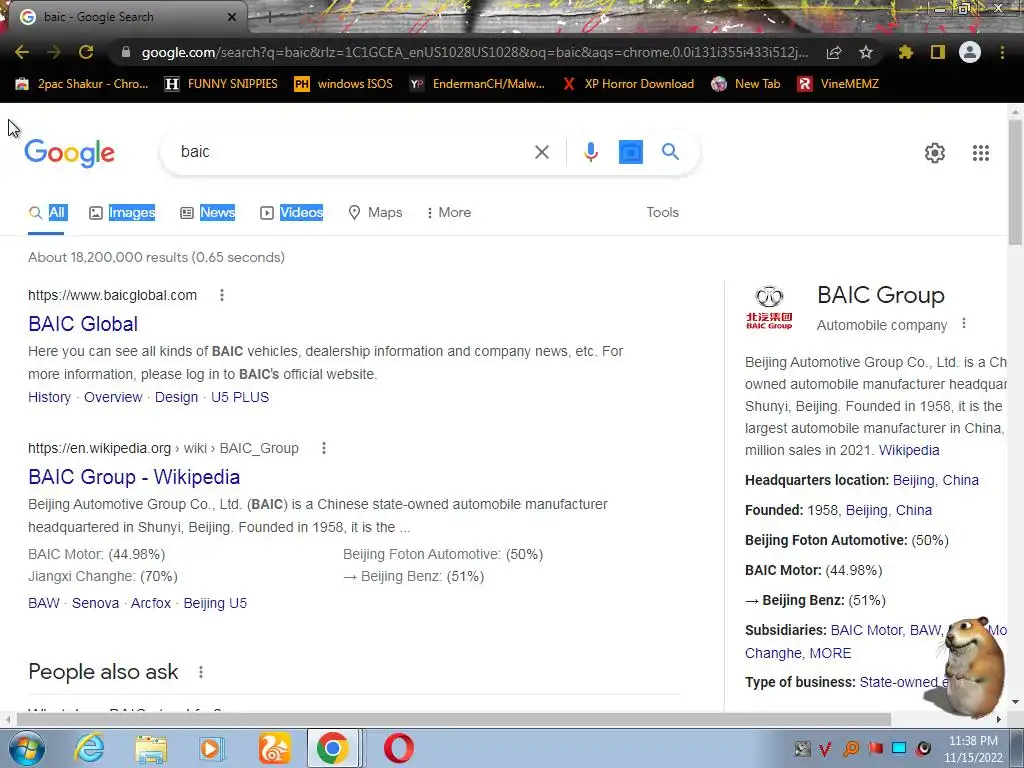Open the New Tab bookmark
The image size is (1024, 768).
[746, 84]
